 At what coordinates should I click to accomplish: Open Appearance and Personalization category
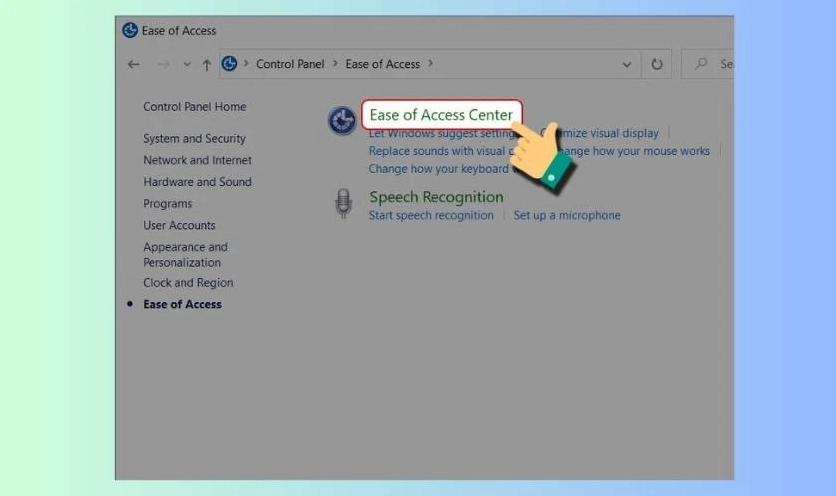click(x=185, y=254)
